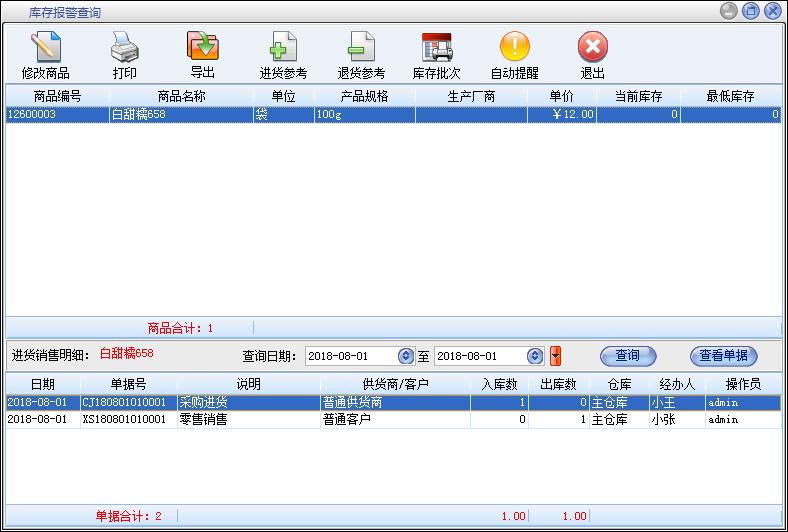This screenshot has width=788, height=532.
Task: Select product row 白甜糯658
Action: (x=181, y=114)
